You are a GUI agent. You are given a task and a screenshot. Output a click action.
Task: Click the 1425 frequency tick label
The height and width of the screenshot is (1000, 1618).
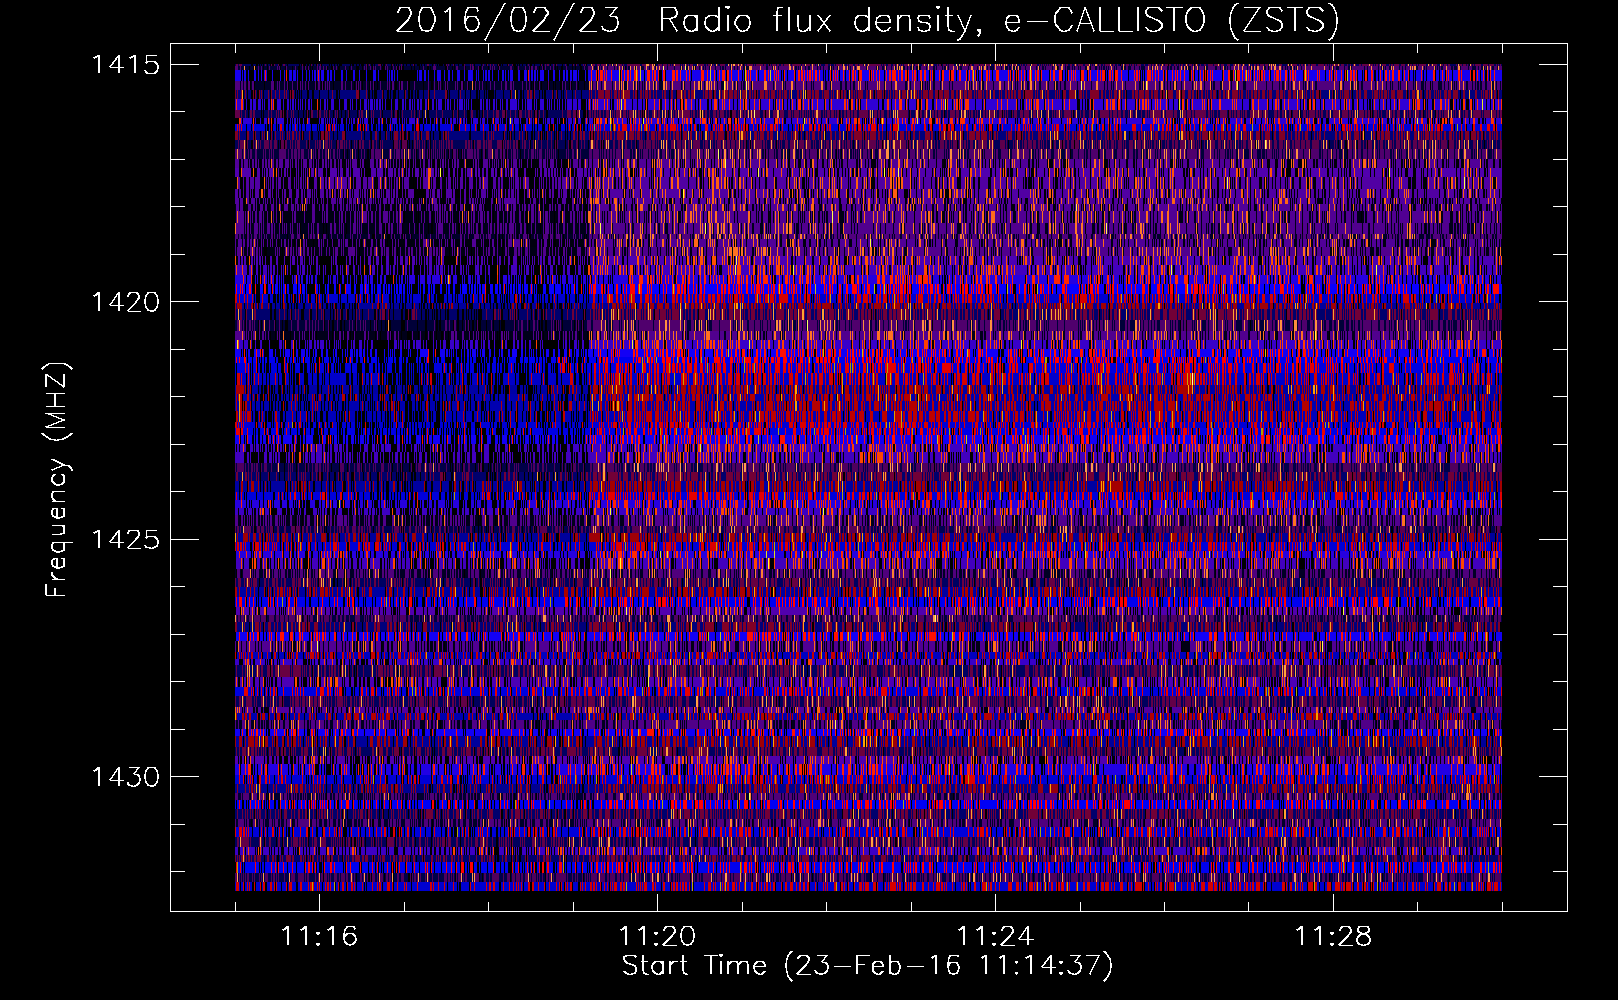(x=126, y=540)
